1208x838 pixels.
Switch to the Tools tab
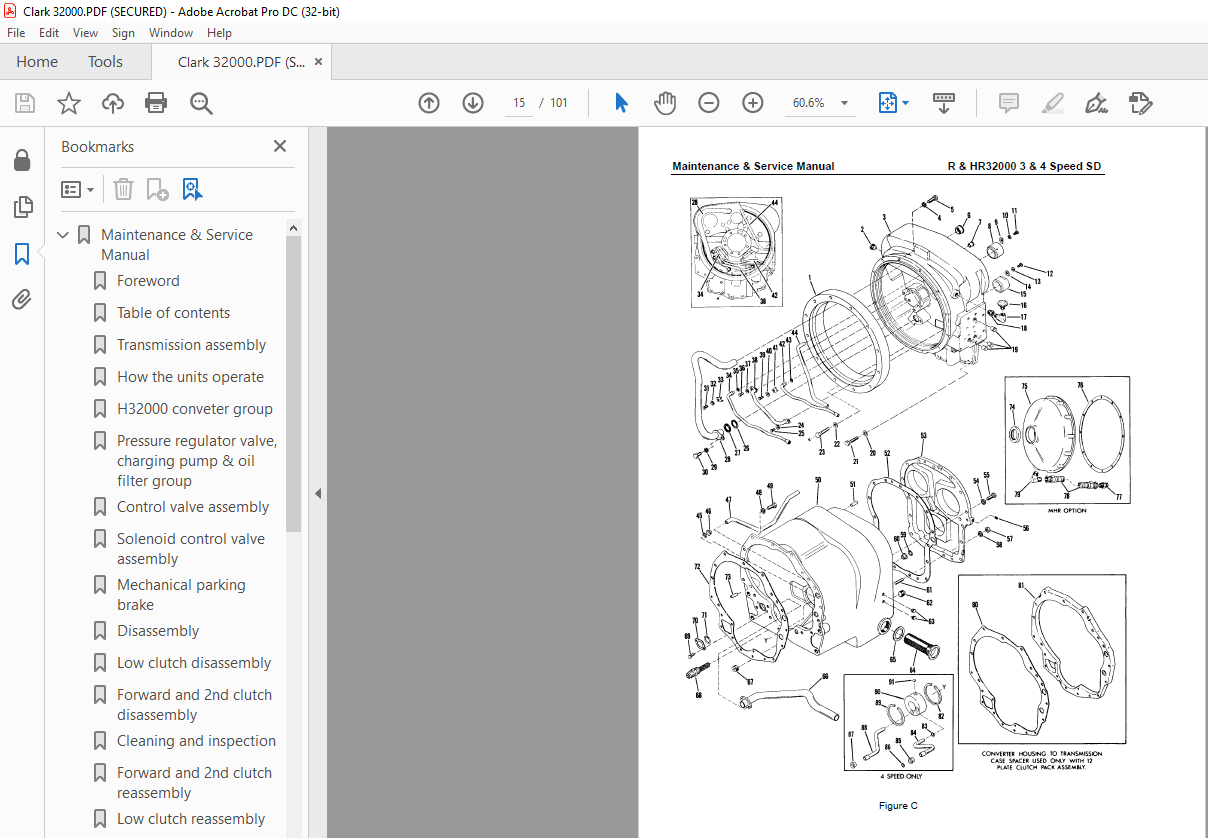point(105,62)
